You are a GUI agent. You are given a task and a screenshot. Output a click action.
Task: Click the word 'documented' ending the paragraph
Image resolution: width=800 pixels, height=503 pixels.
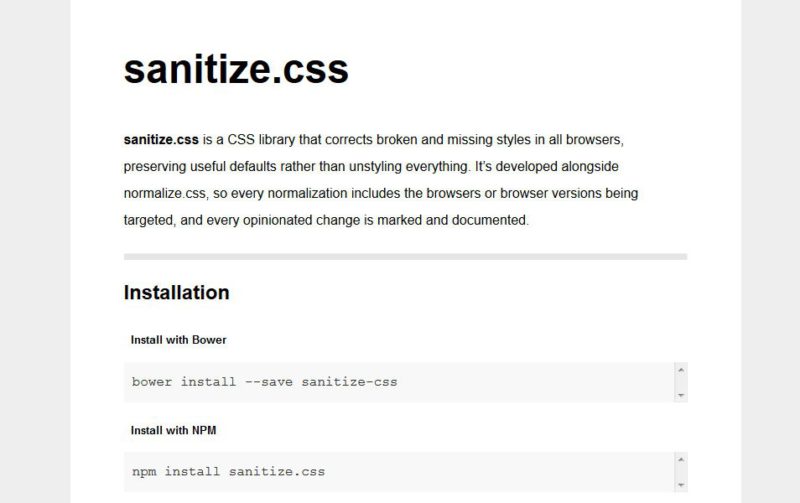(490, 220)
